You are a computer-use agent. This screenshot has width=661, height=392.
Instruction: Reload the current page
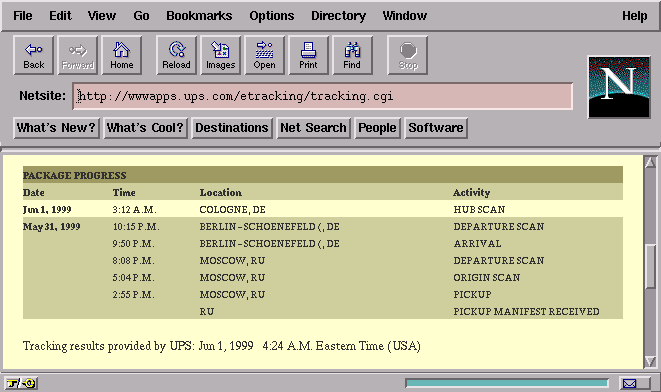point(176,55)
